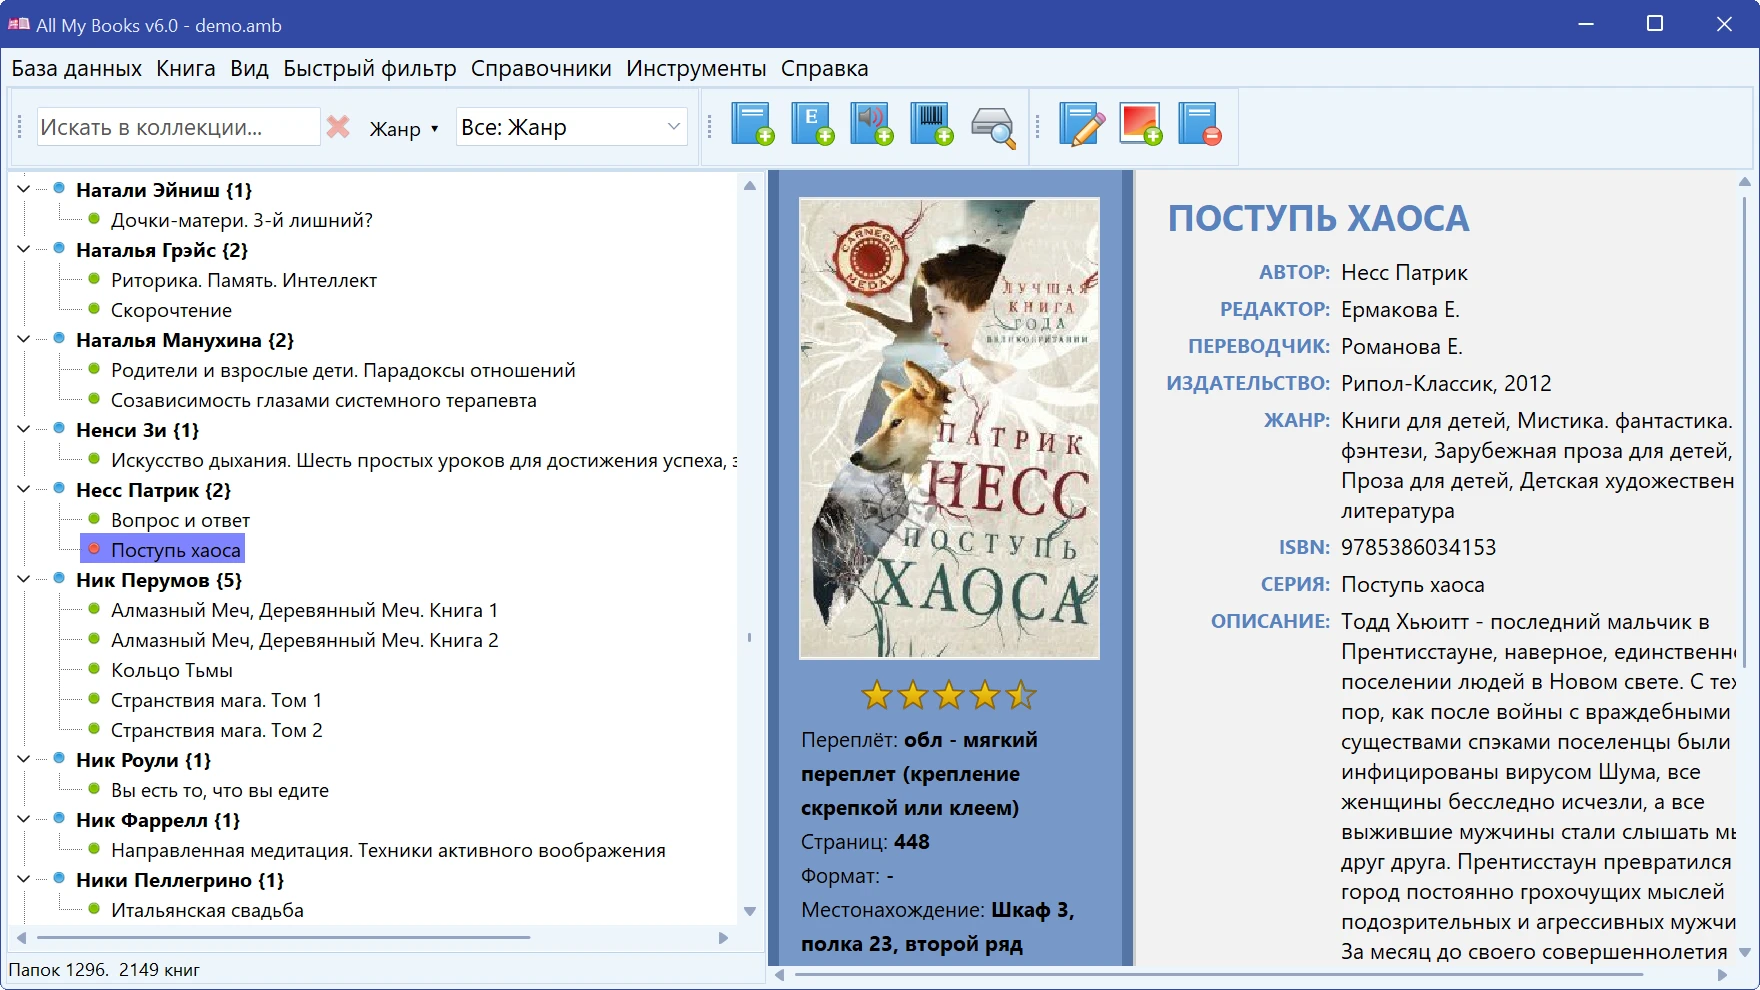
Task: Open the Инструменты menu
Action: coord(696,69)
